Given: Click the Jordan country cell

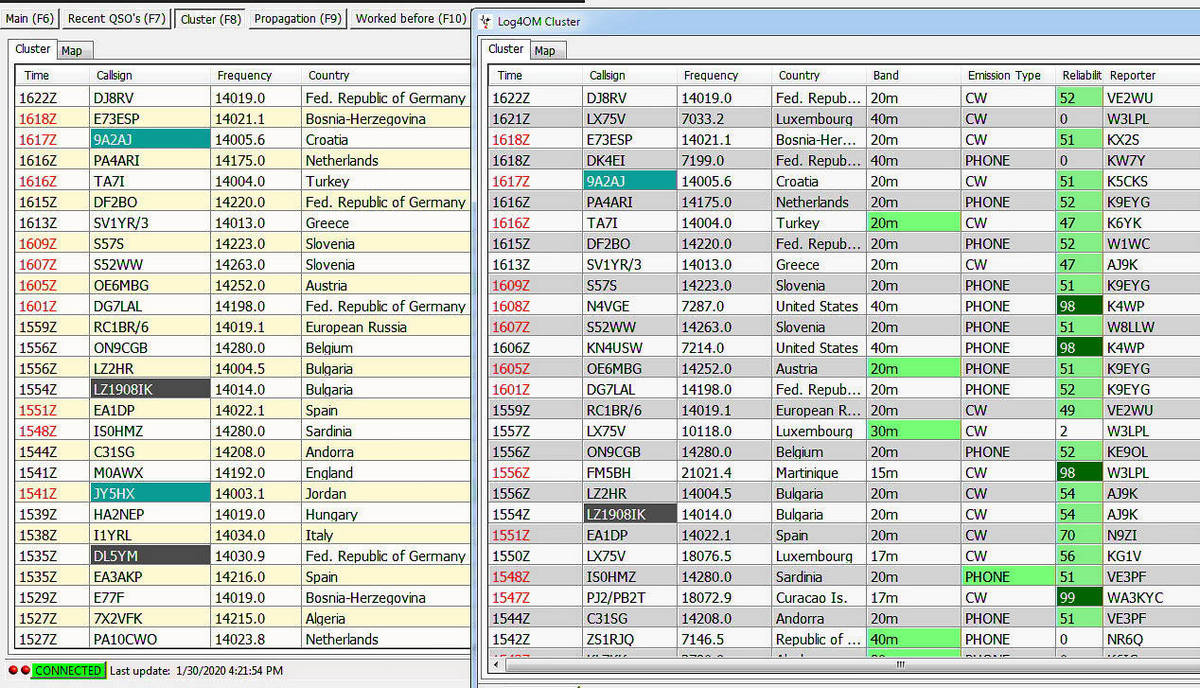Looking at the screenshot, I should [385, 493].
